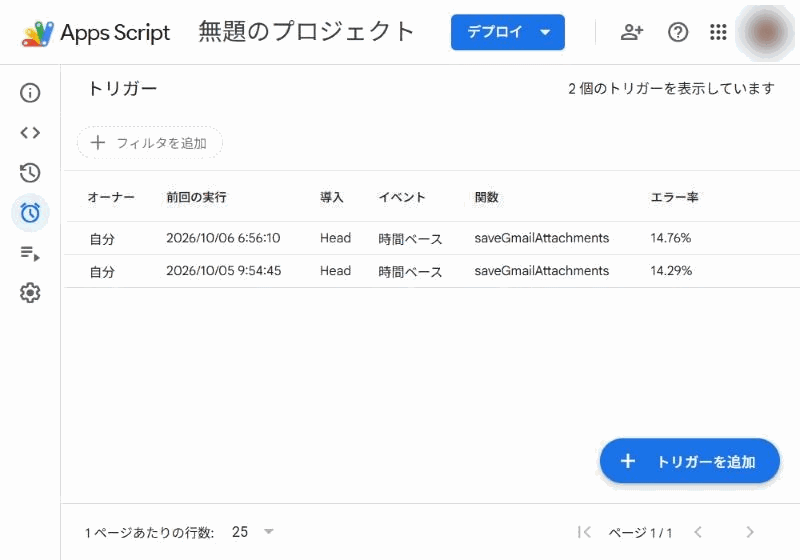Click error rate 14.29% cell

671,271
